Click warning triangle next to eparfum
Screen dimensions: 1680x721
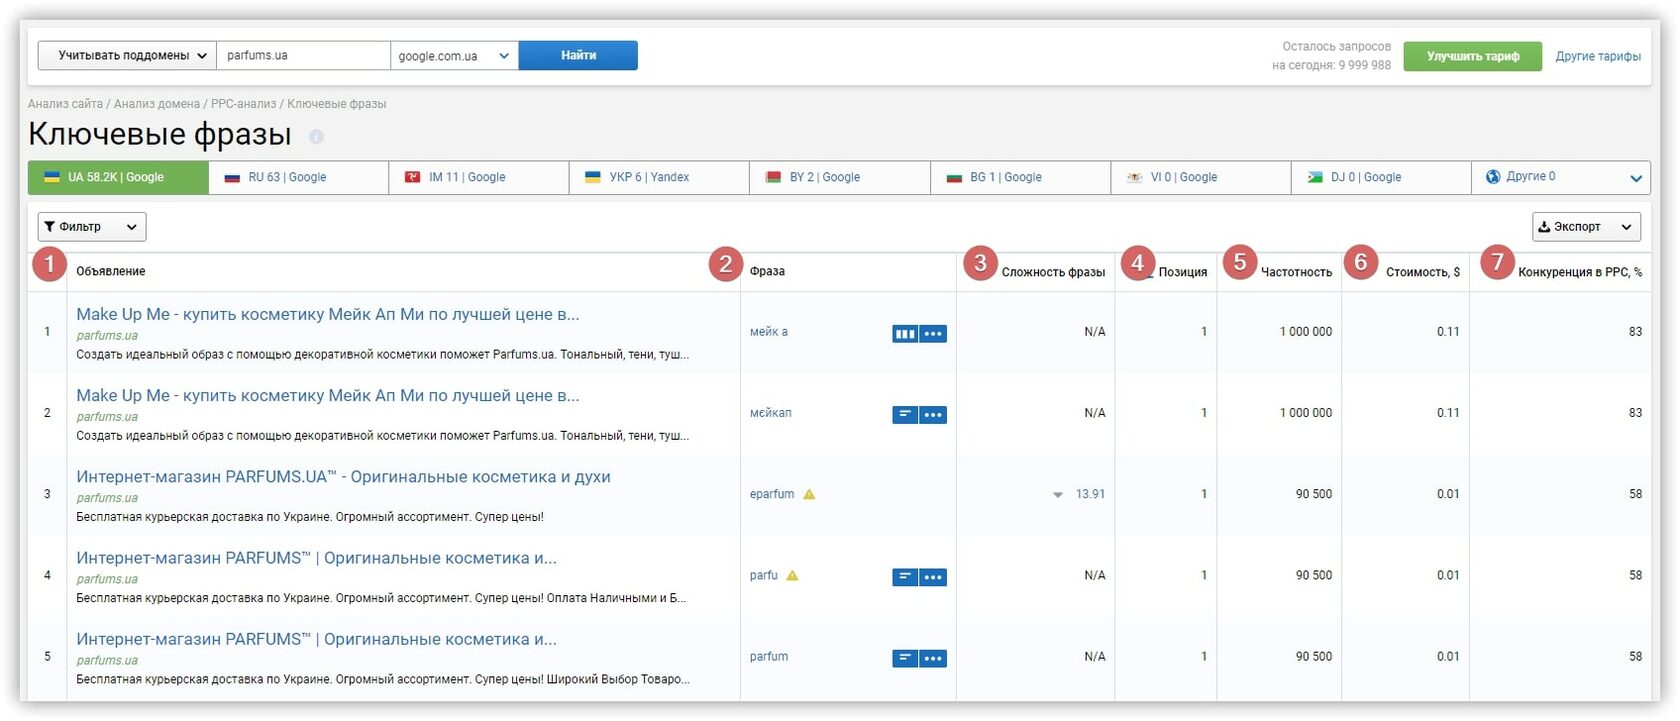809,494
